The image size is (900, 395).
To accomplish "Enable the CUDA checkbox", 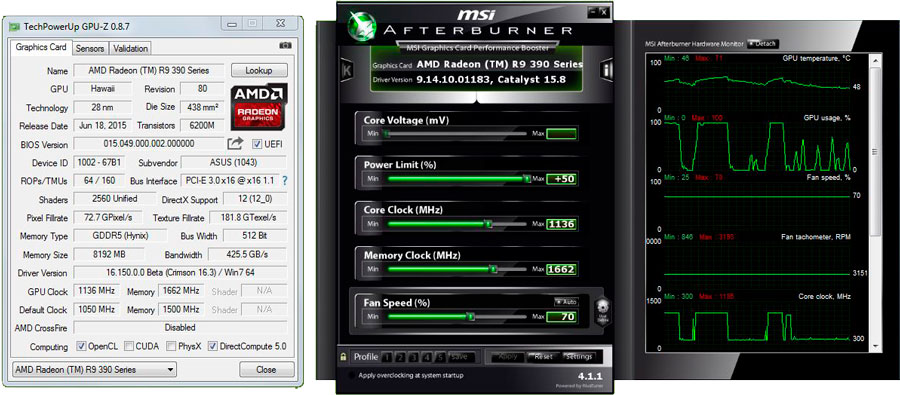I will 129,346.
